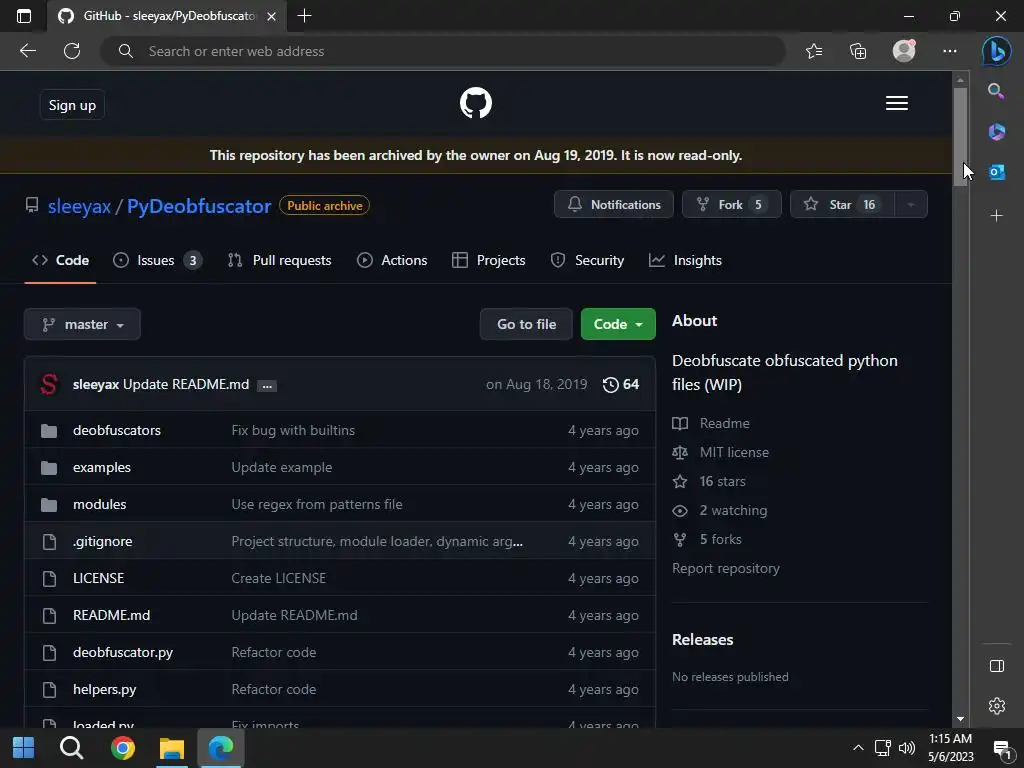This screenshot has height=768, width=1024.
Task: Open Windows taskbar search
Action: (71, 748)
